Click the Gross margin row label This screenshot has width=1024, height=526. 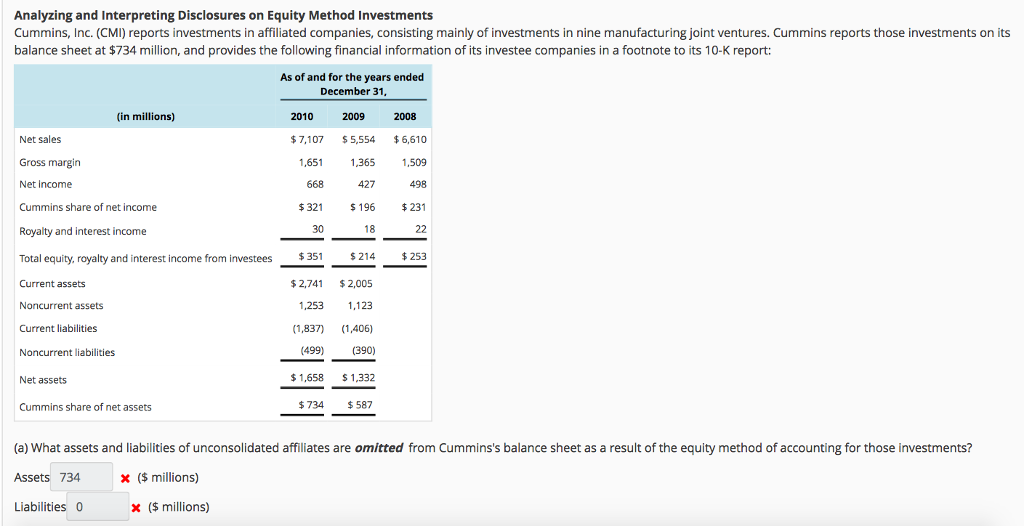(x=50, y=162)
